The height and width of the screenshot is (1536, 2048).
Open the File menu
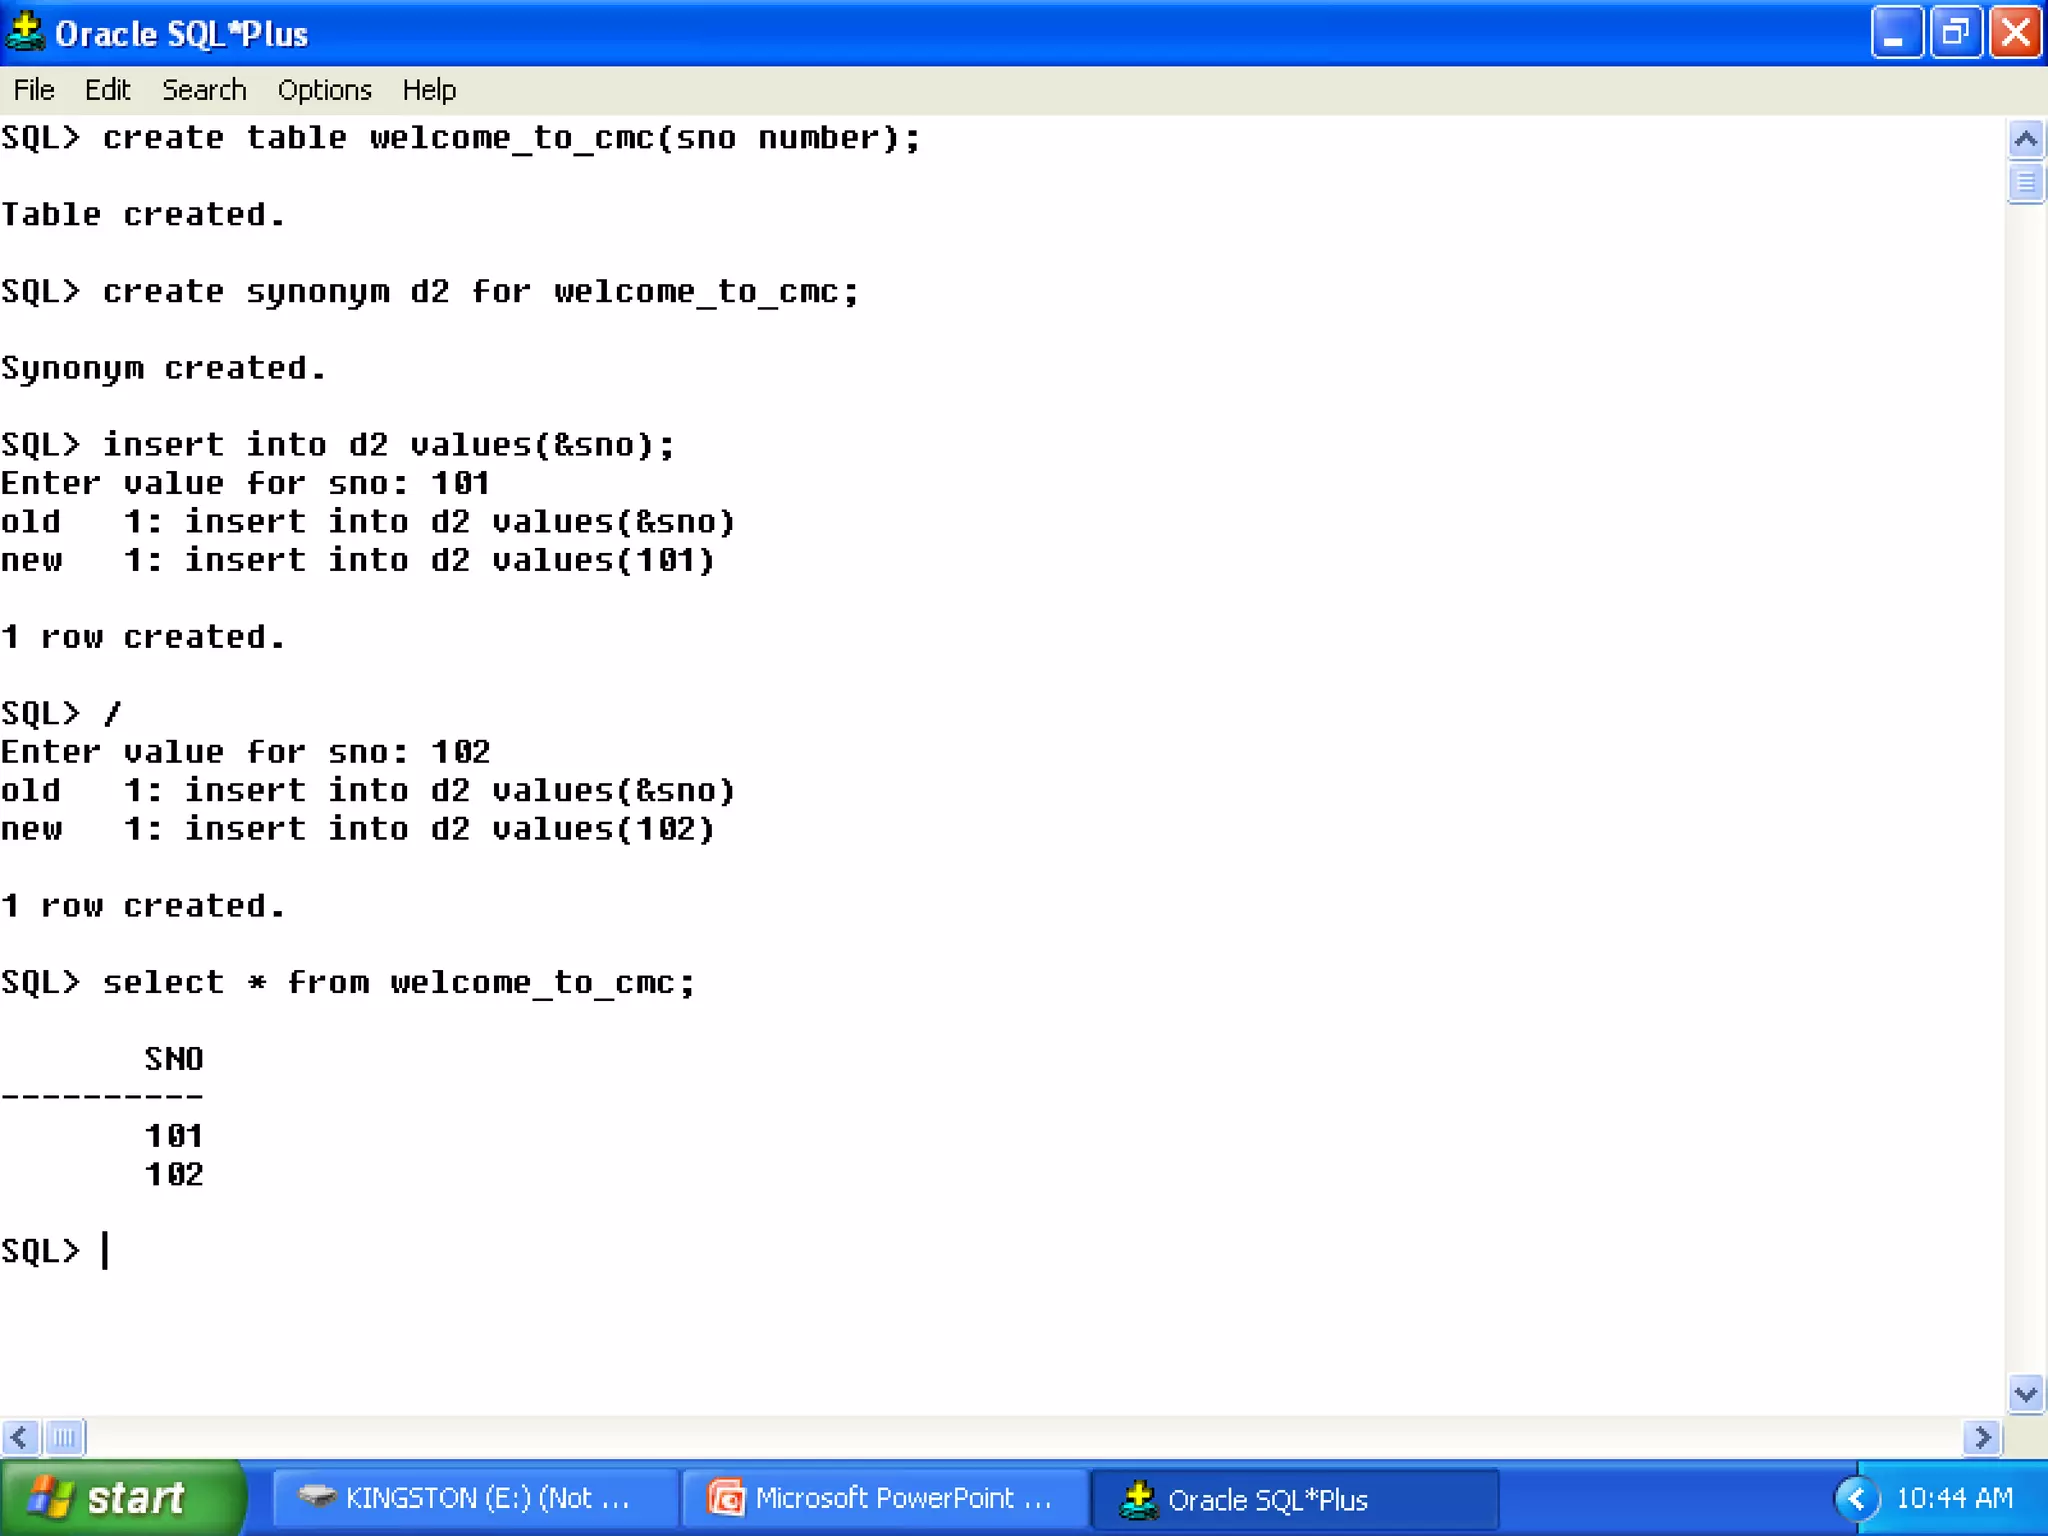click(34, 90)
